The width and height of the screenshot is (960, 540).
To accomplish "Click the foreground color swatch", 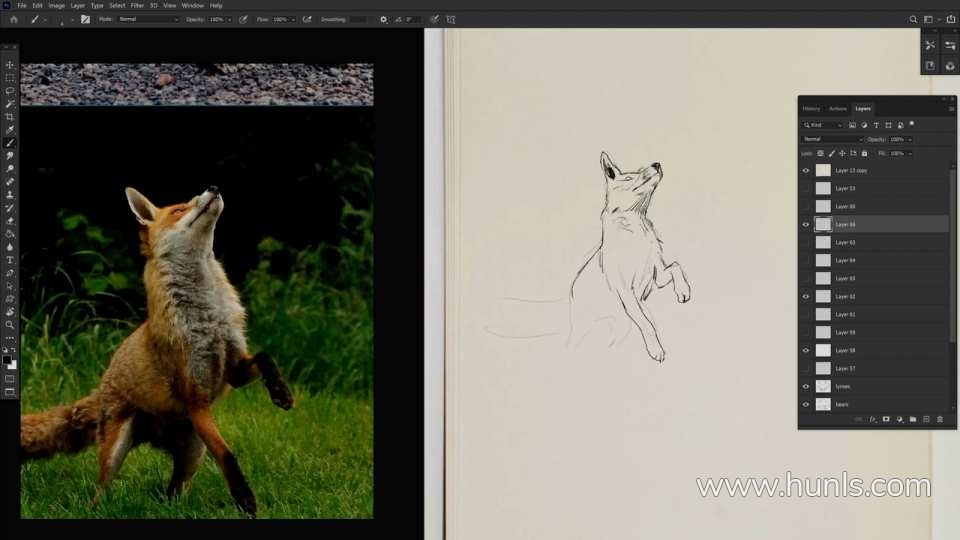I will tap(6, 360).
